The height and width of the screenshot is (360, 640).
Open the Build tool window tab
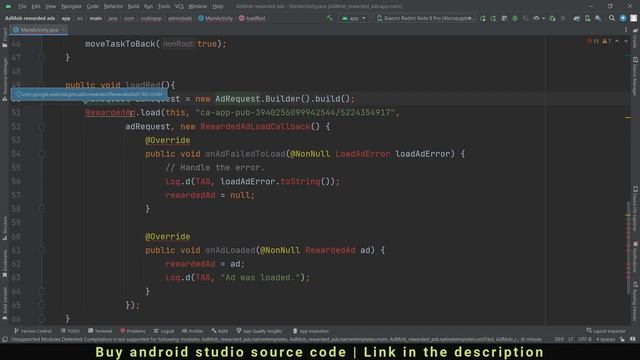220,331
